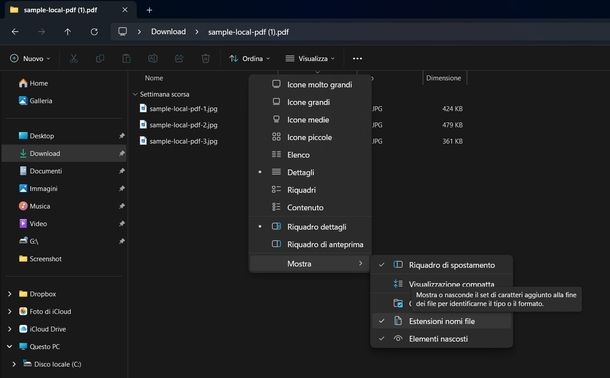Click sample-local-pdf (1).pdf breadcrumb
This screenshot has width=610, height=378.
pyautogui.click(x=248, y=32)
